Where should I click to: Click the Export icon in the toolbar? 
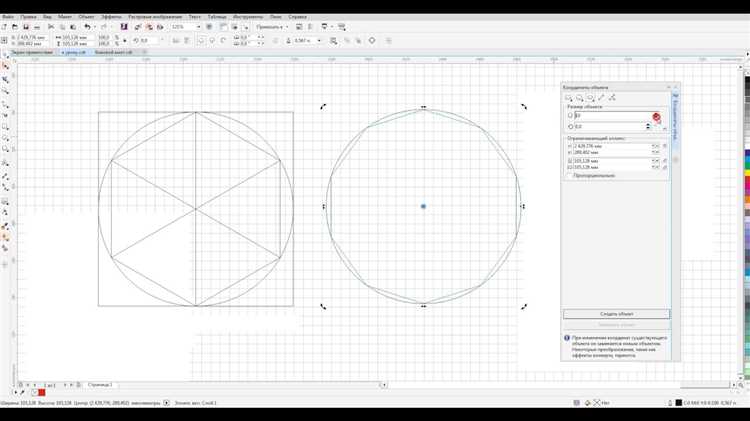coord(149,27)
